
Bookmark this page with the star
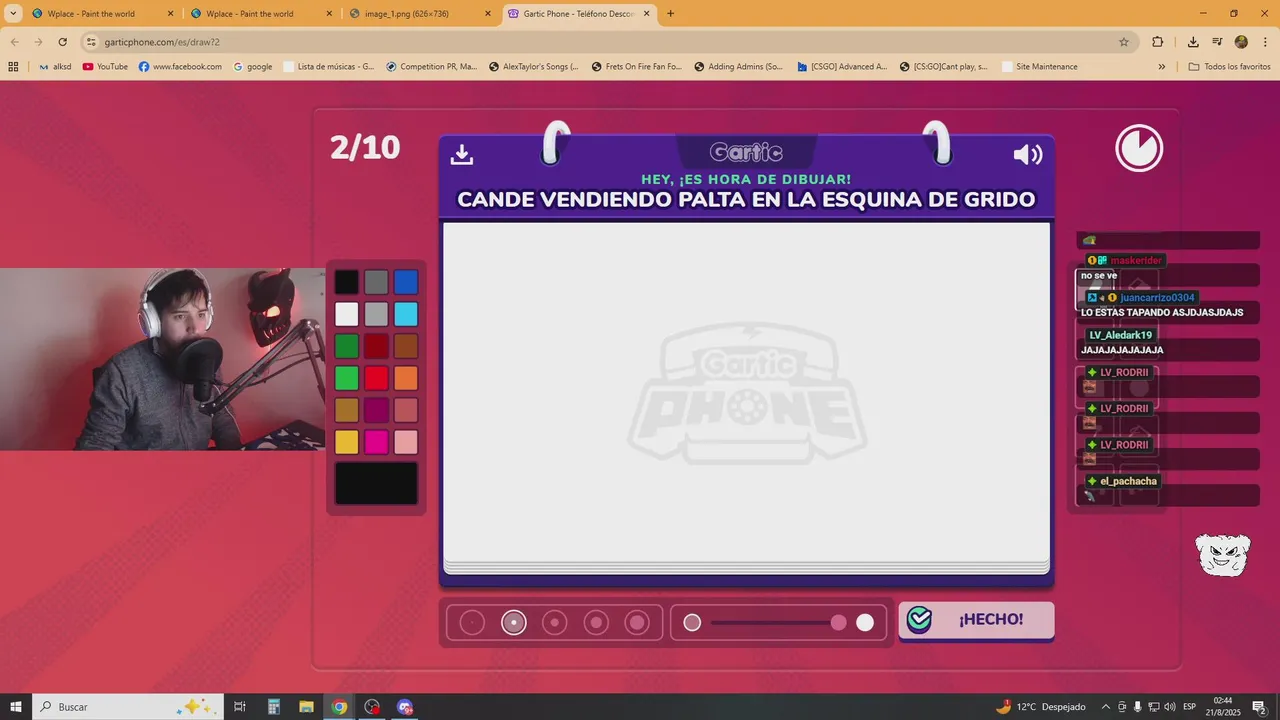tap(1123, 42)
